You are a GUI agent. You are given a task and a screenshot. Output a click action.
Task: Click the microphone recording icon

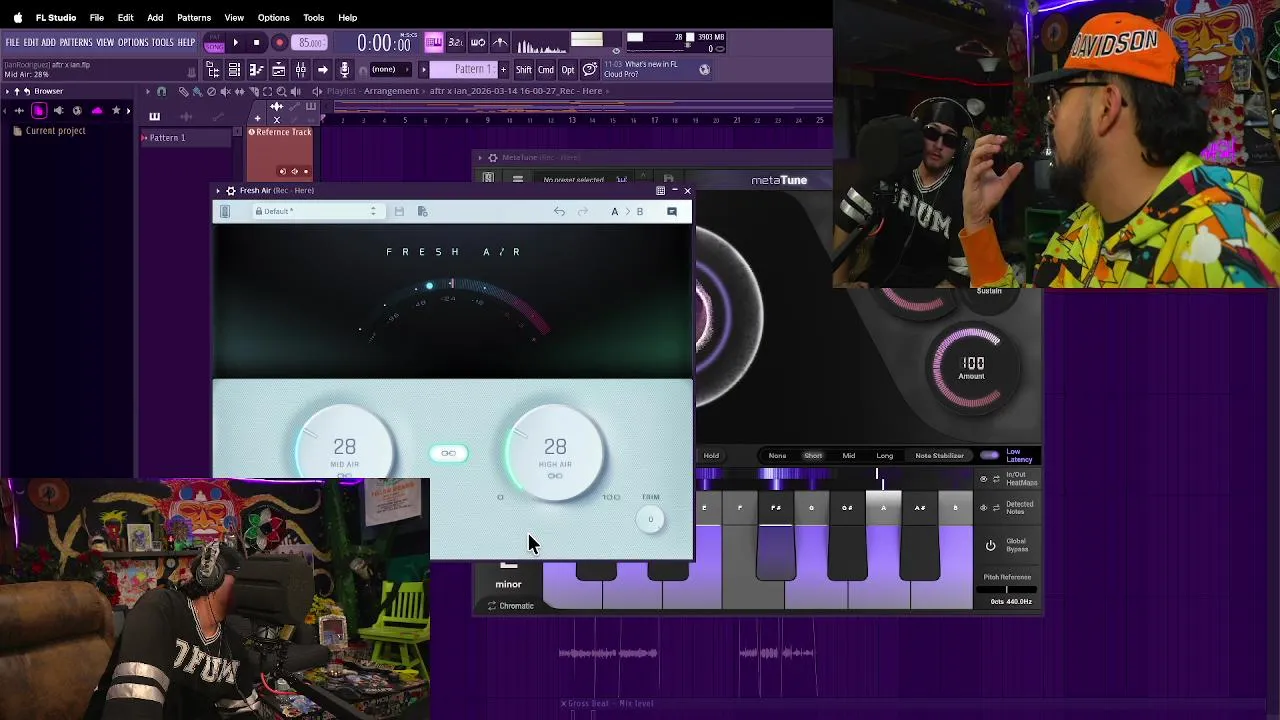point(344,69)
